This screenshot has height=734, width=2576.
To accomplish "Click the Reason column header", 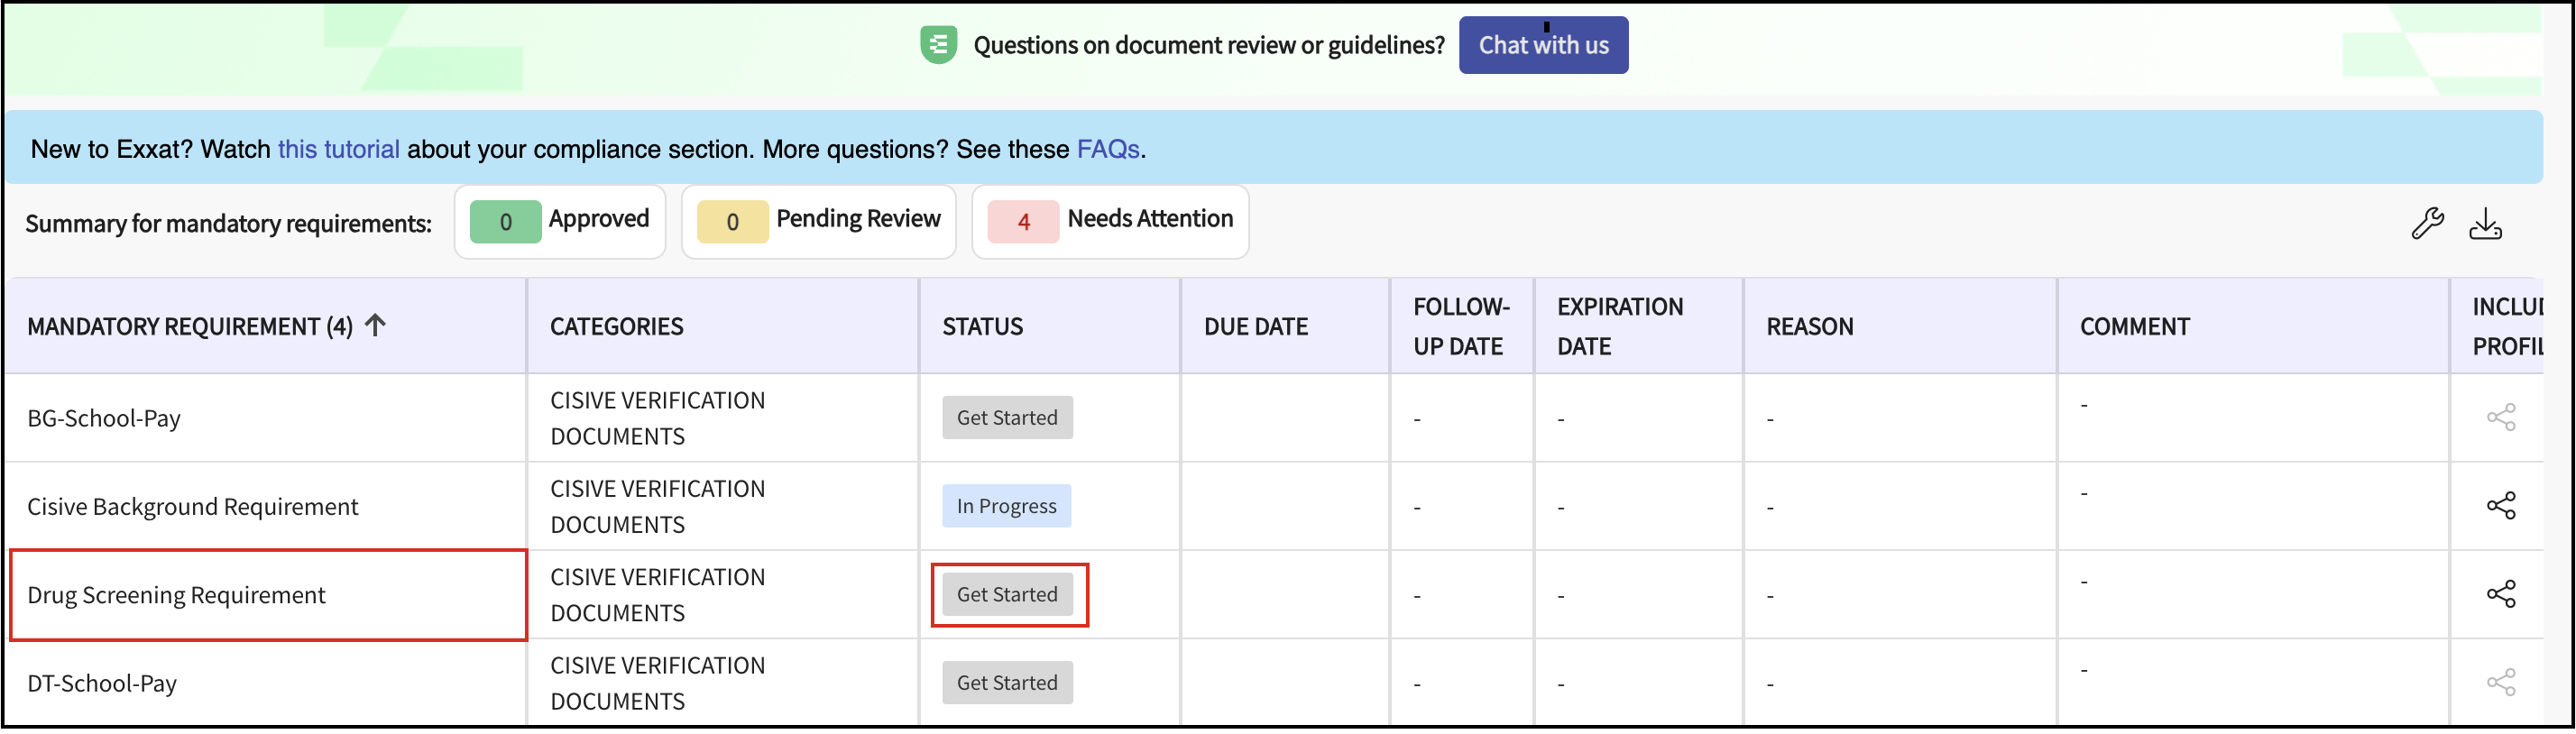I will (x=1900, y=326).
